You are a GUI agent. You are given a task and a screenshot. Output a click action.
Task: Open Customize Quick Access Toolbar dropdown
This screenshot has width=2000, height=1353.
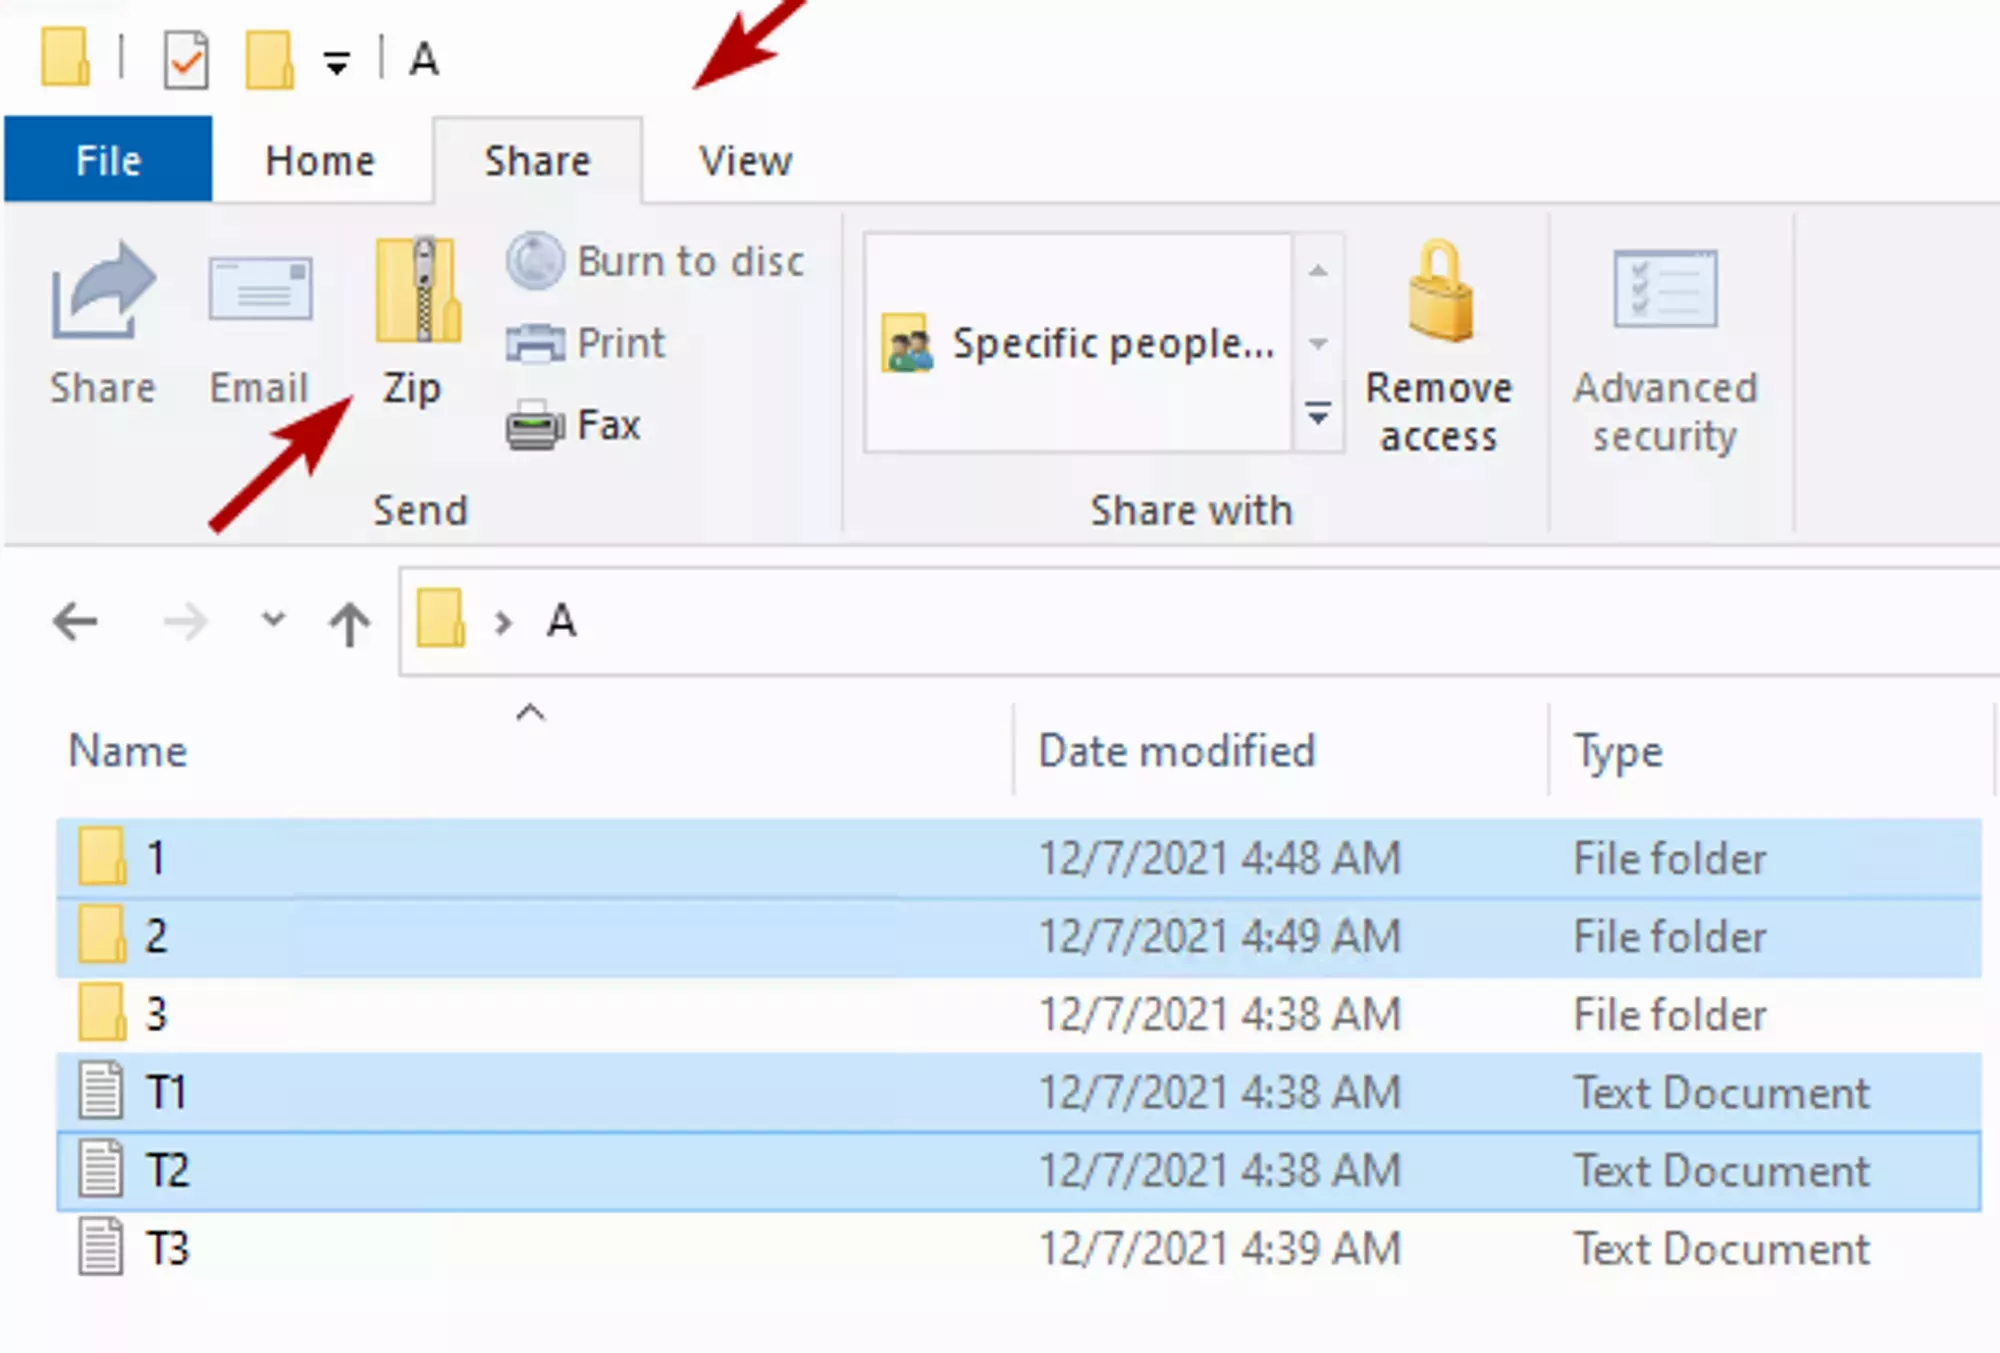[337, 63]
